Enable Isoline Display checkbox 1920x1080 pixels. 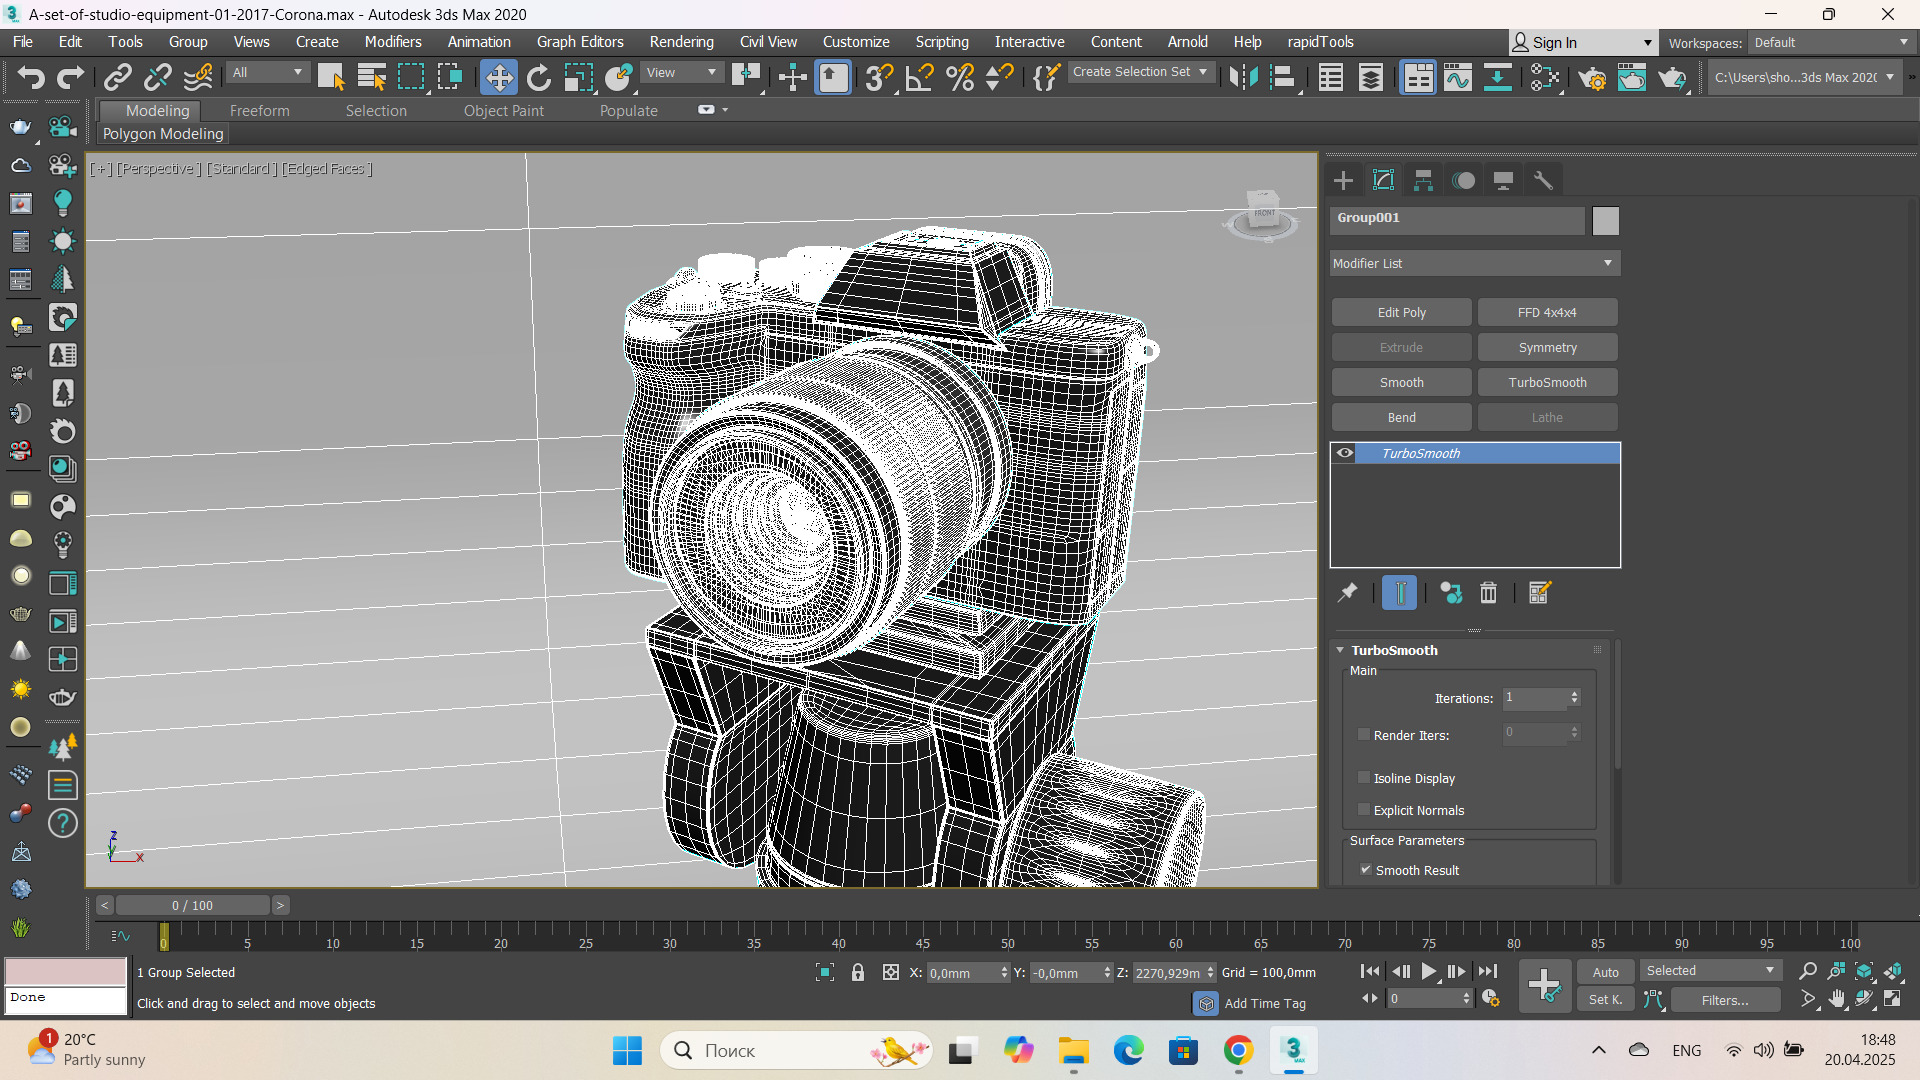pyautogui.click(x=1363, y=777)
